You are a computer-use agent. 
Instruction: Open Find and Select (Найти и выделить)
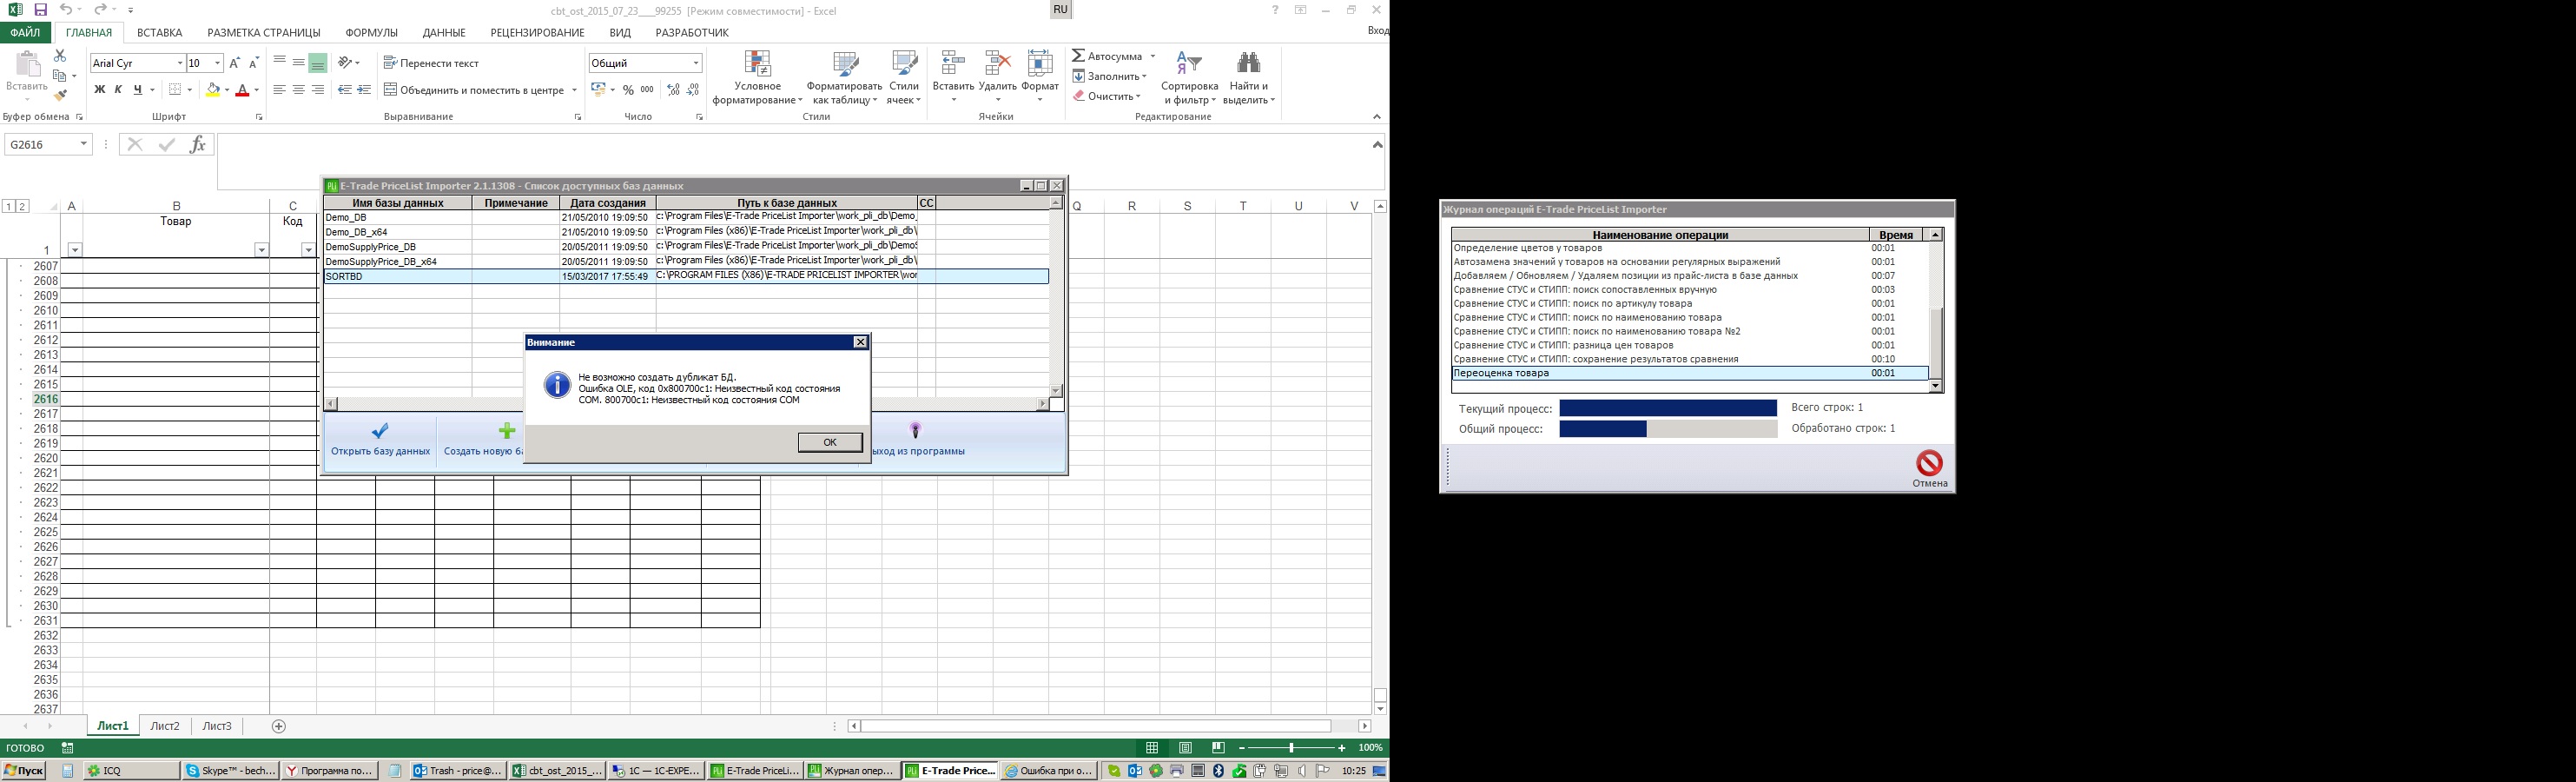(1249, 77)
